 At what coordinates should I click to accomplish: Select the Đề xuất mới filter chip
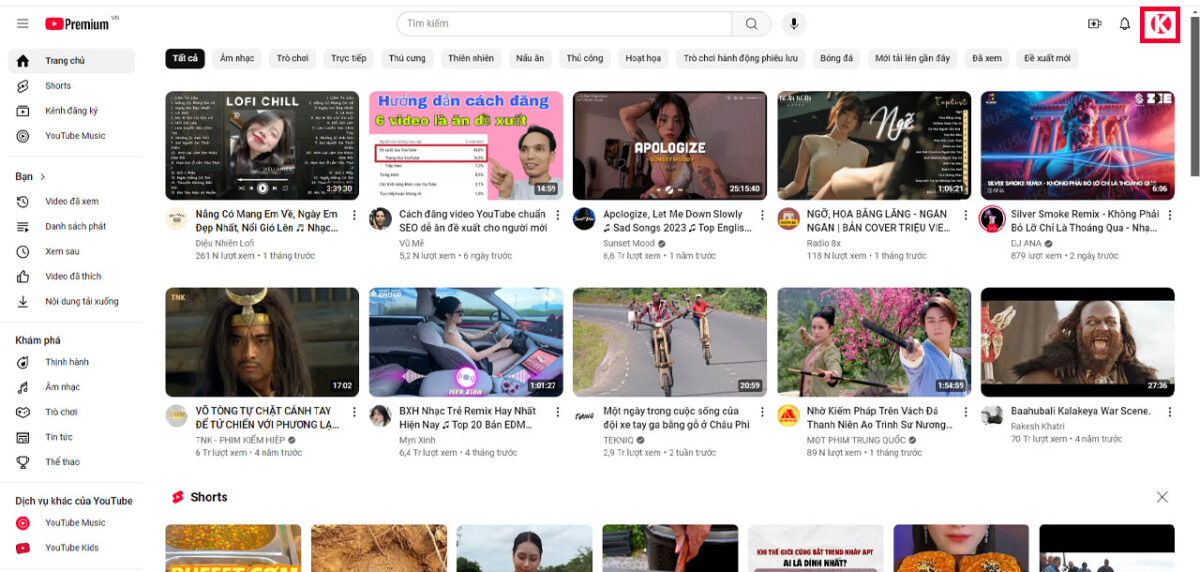[1047, 59]
